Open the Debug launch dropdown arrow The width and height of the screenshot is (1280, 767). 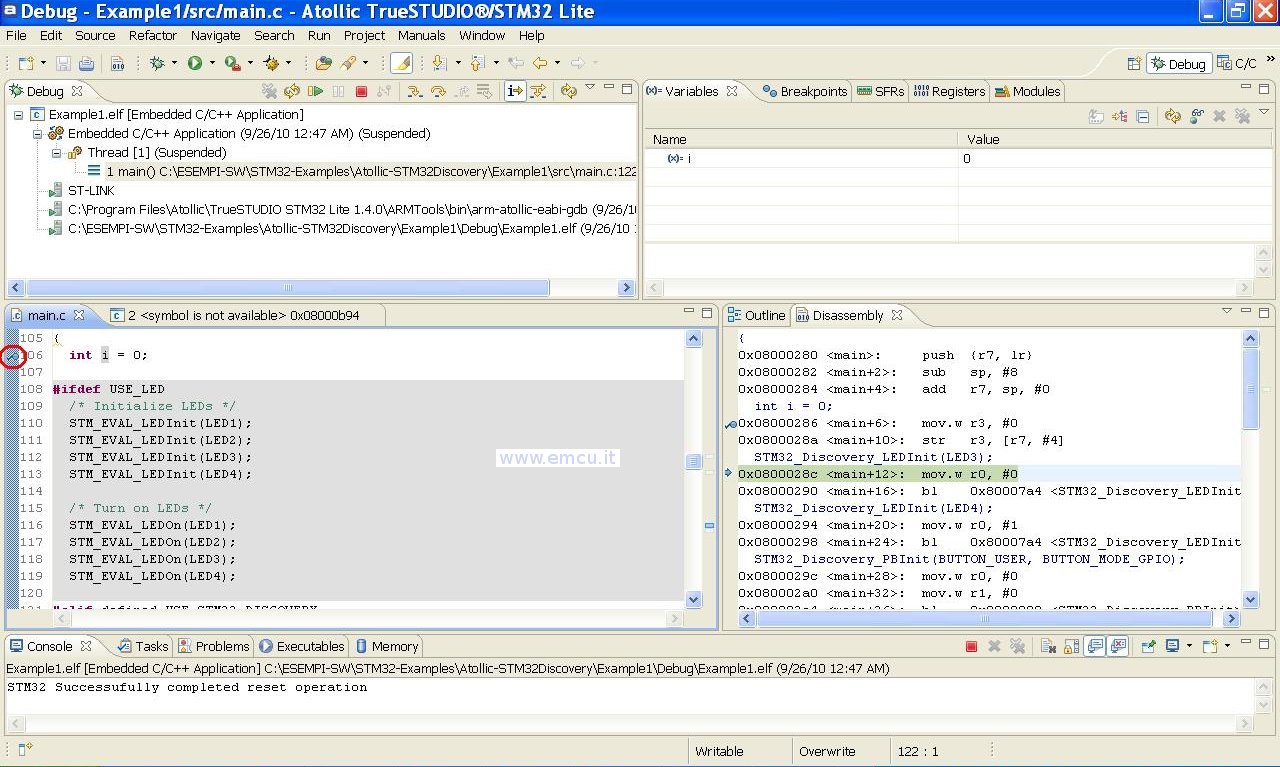(174, 63)
